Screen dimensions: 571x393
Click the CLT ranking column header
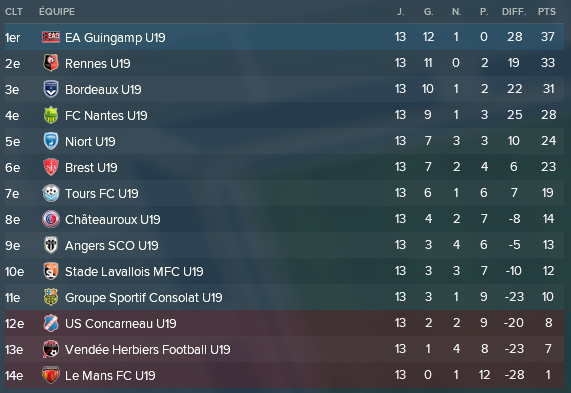[14, 12]
